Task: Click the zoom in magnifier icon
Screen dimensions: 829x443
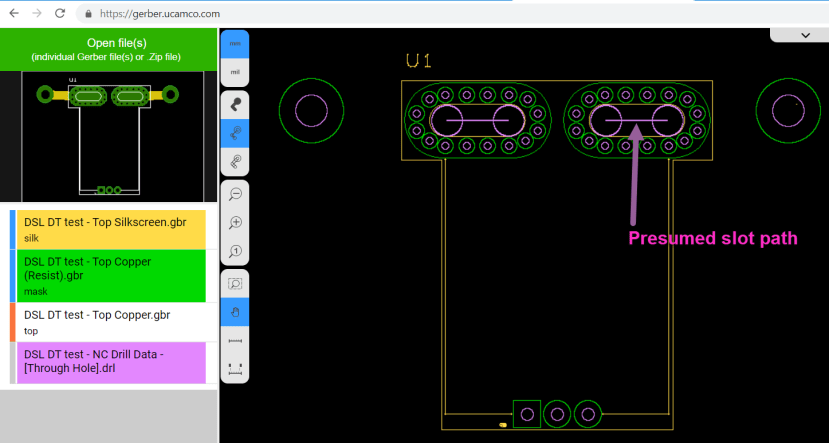Action: [x=235, y=223]
